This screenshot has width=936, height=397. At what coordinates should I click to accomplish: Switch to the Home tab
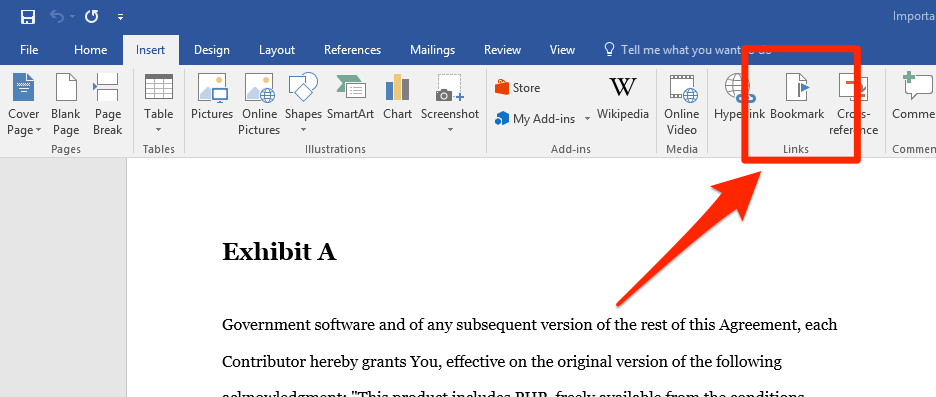(91, 50)
